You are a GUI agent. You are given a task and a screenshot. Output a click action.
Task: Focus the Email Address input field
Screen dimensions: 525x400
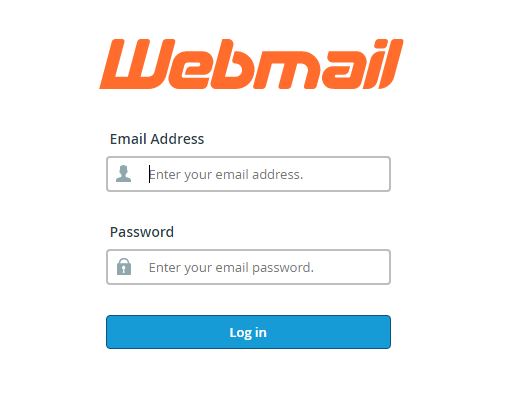click(248, 174)
